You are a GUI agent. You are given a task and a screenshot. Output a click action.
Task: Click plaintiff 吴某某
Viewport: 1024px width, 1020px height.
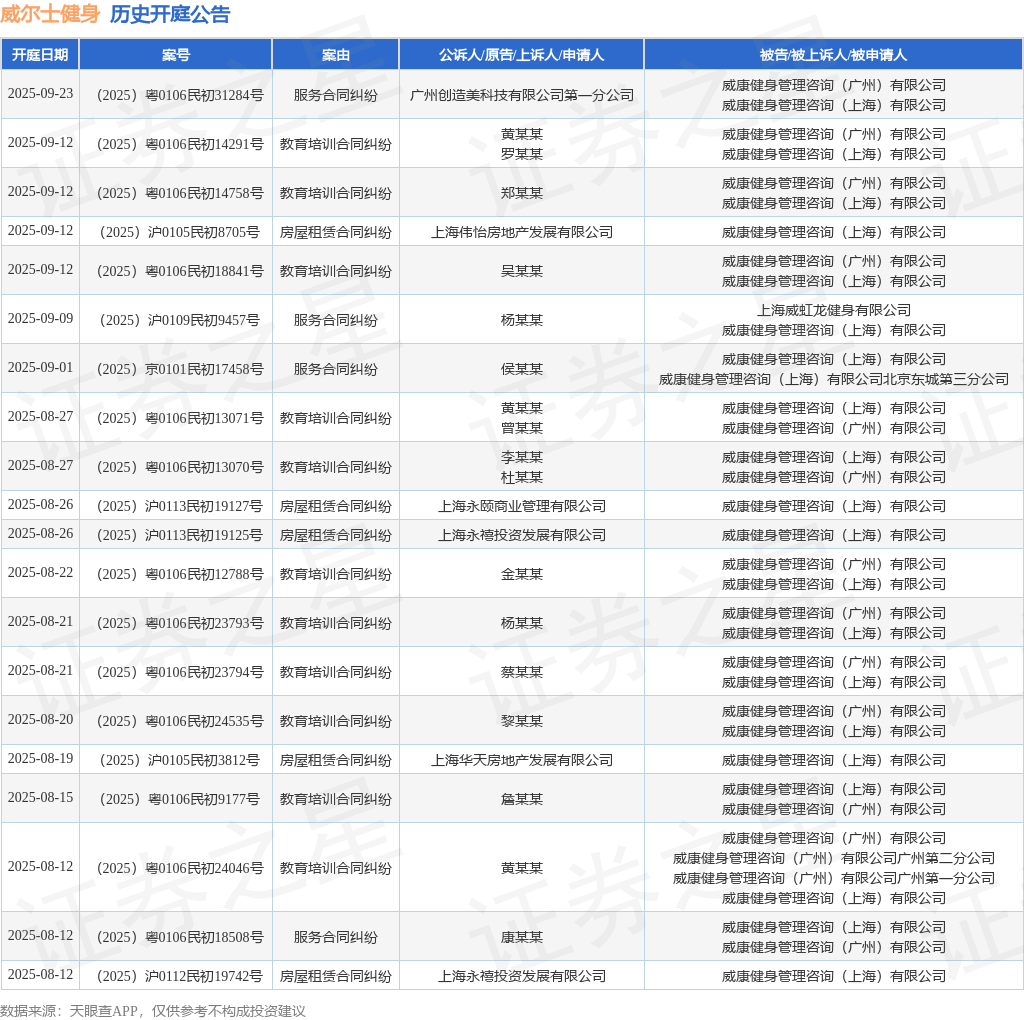[x=522, y=271]
